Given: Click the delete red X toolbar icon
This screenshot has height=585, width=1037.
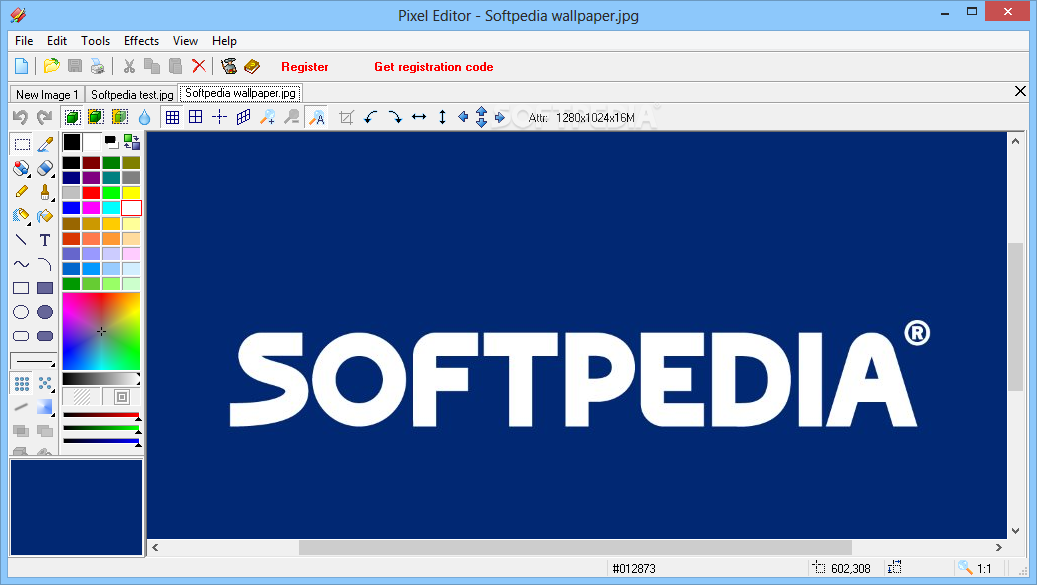Looking at the screenshot, I should pos(198,66).
